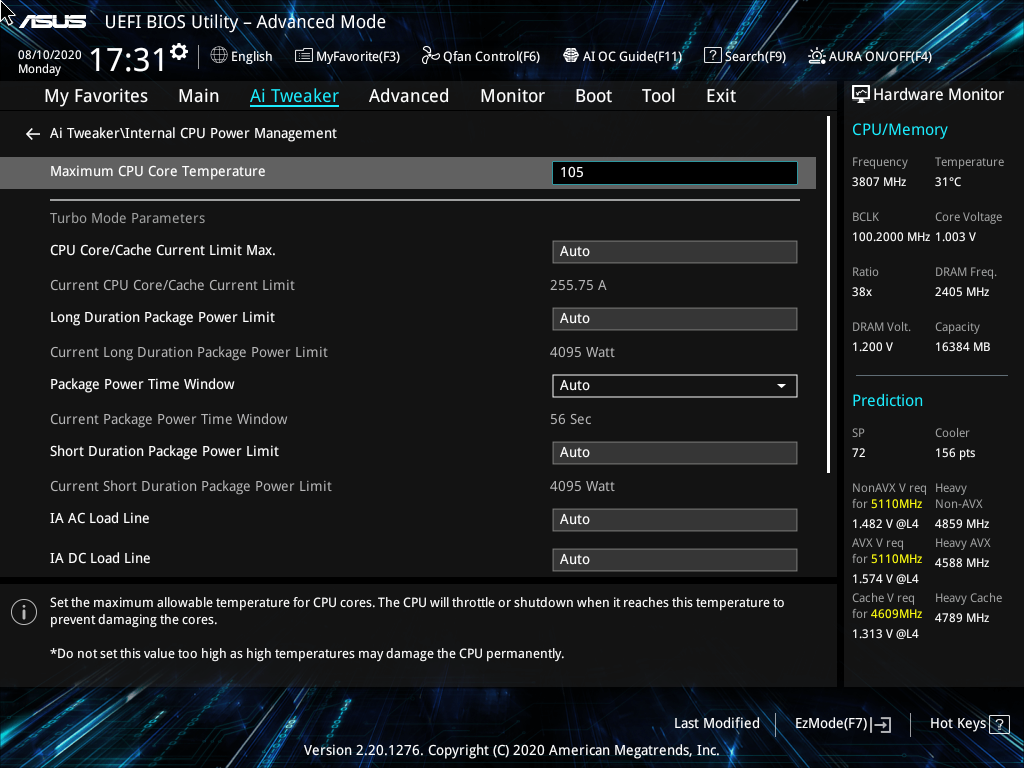
Task: Click the 1.003 V core voltage value
Action: 955,237
